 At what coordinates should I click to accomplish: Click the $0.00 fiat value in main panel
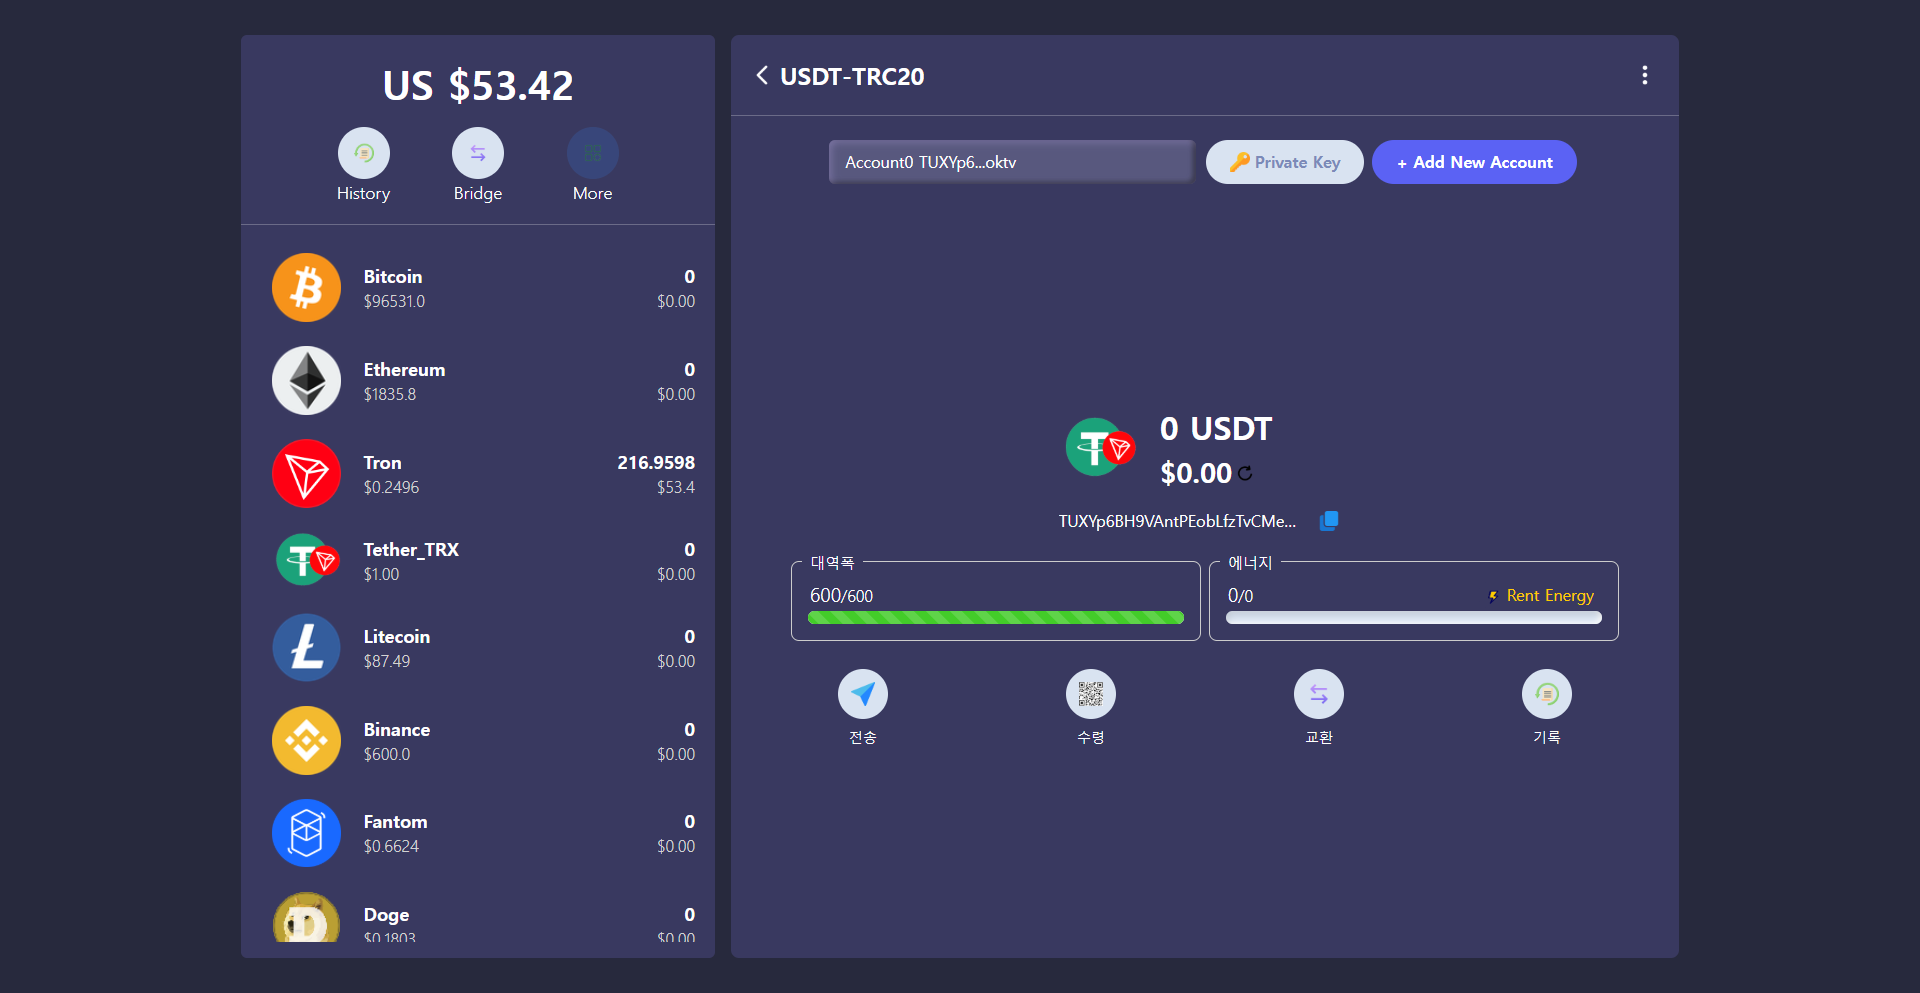(1196, 473)
